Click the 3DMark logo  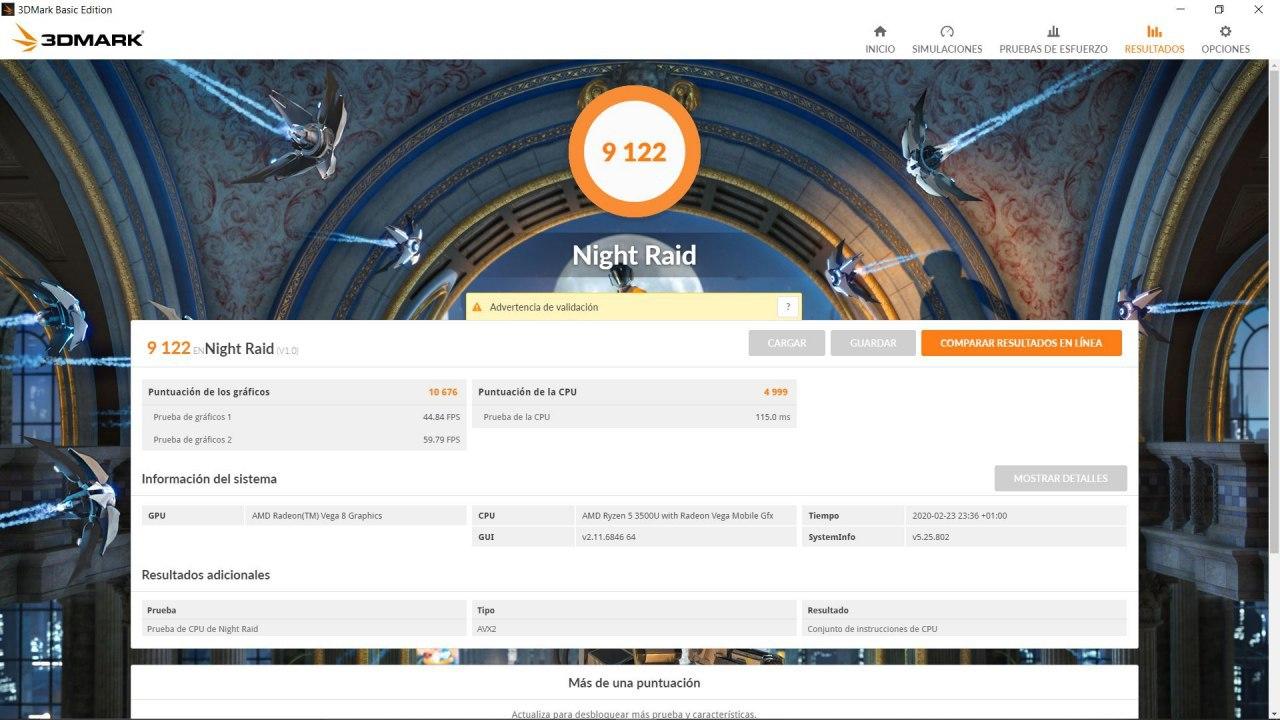80,38
